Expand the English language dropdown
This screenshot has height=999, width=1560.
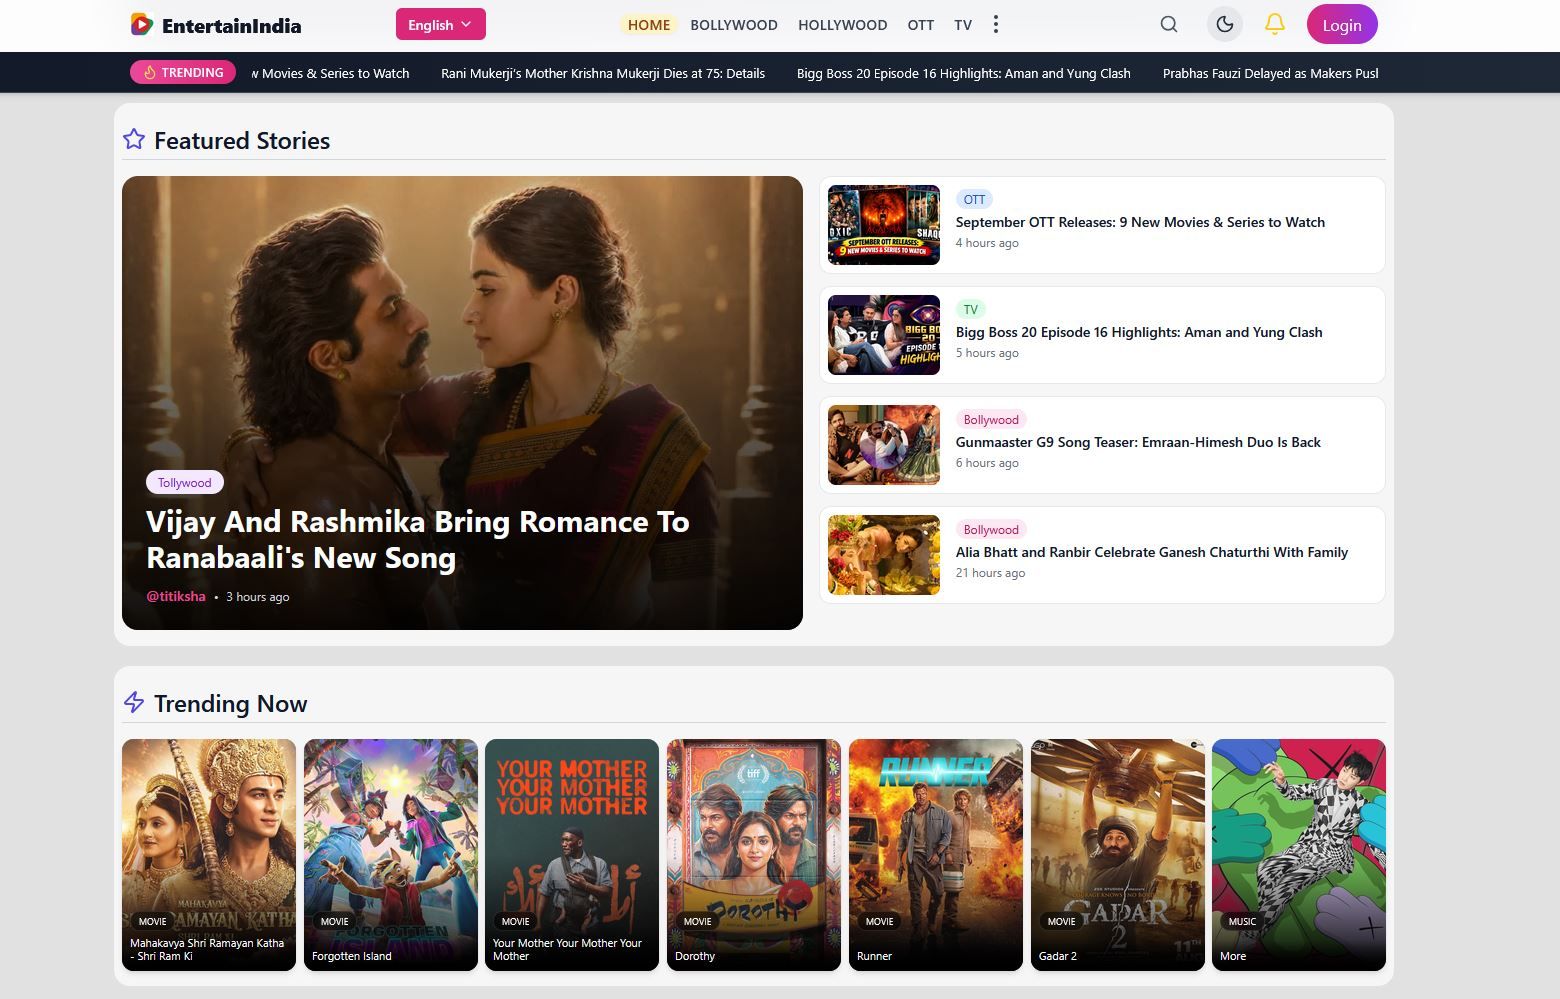(441, 24)
